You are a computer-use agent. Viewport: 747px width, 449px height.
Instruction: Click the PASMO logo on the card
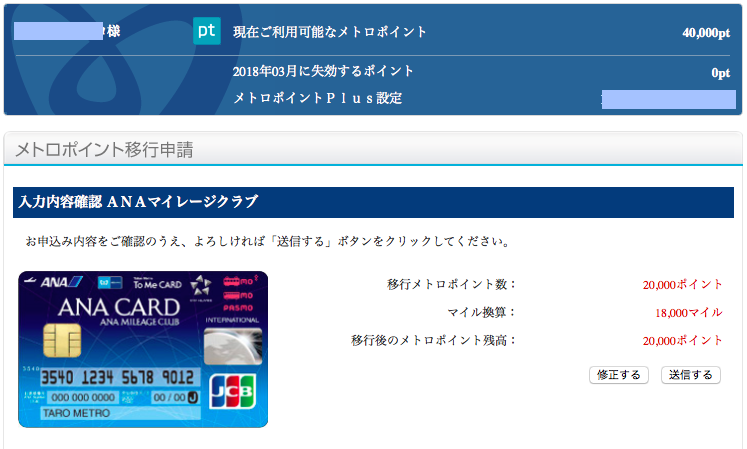pyautogui.click(x=238, y=308)
